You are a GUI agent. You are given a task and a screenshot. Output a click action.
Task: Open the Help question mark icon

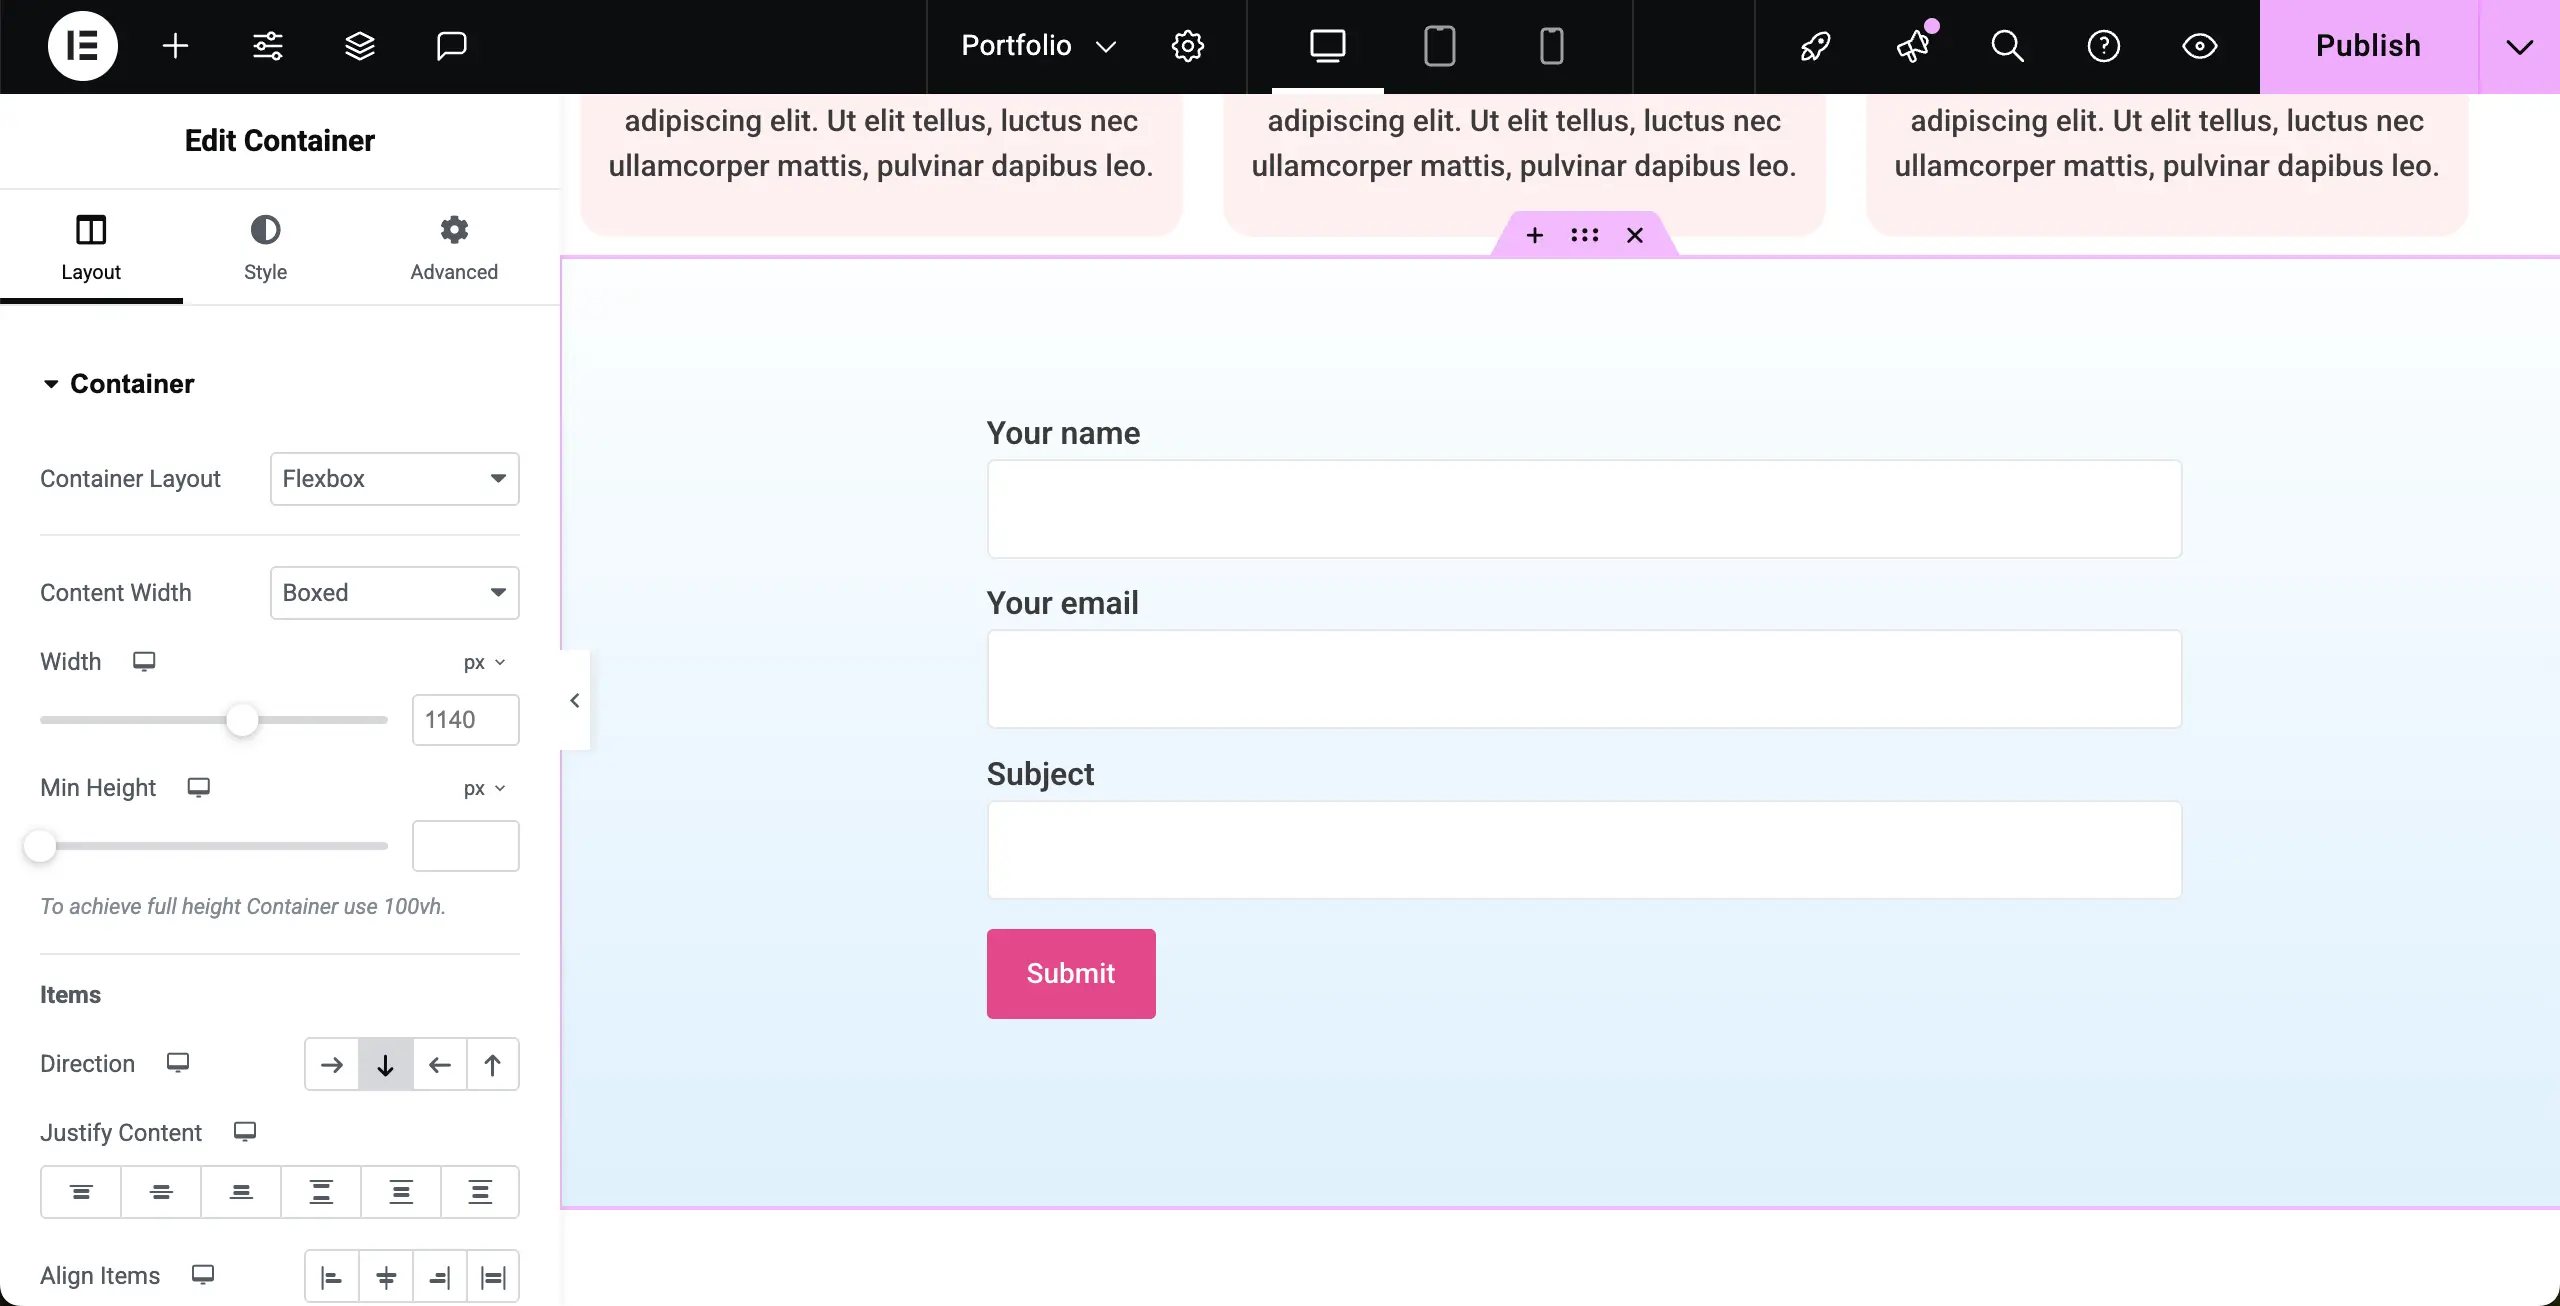[2104, 46]
